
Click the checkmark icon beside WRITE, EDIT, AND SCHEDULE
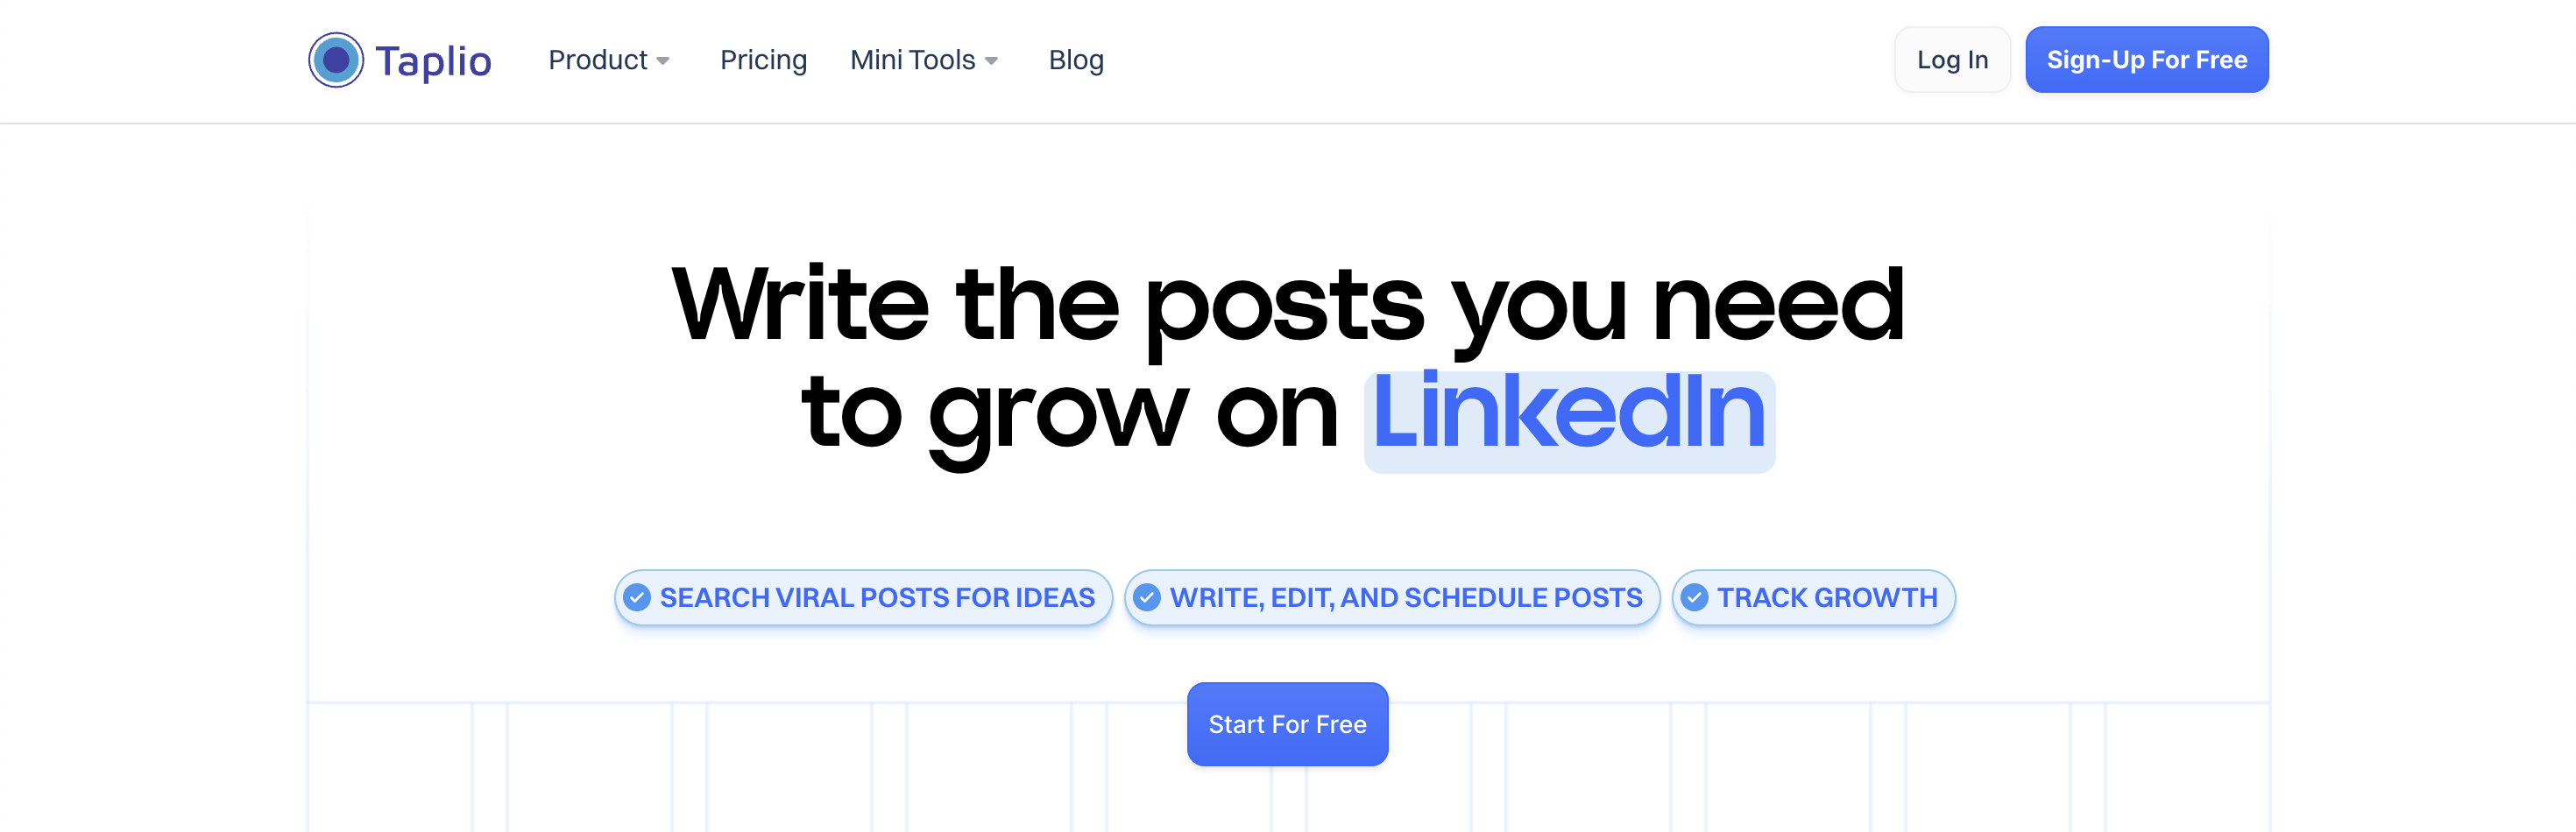coord(1148,597)
